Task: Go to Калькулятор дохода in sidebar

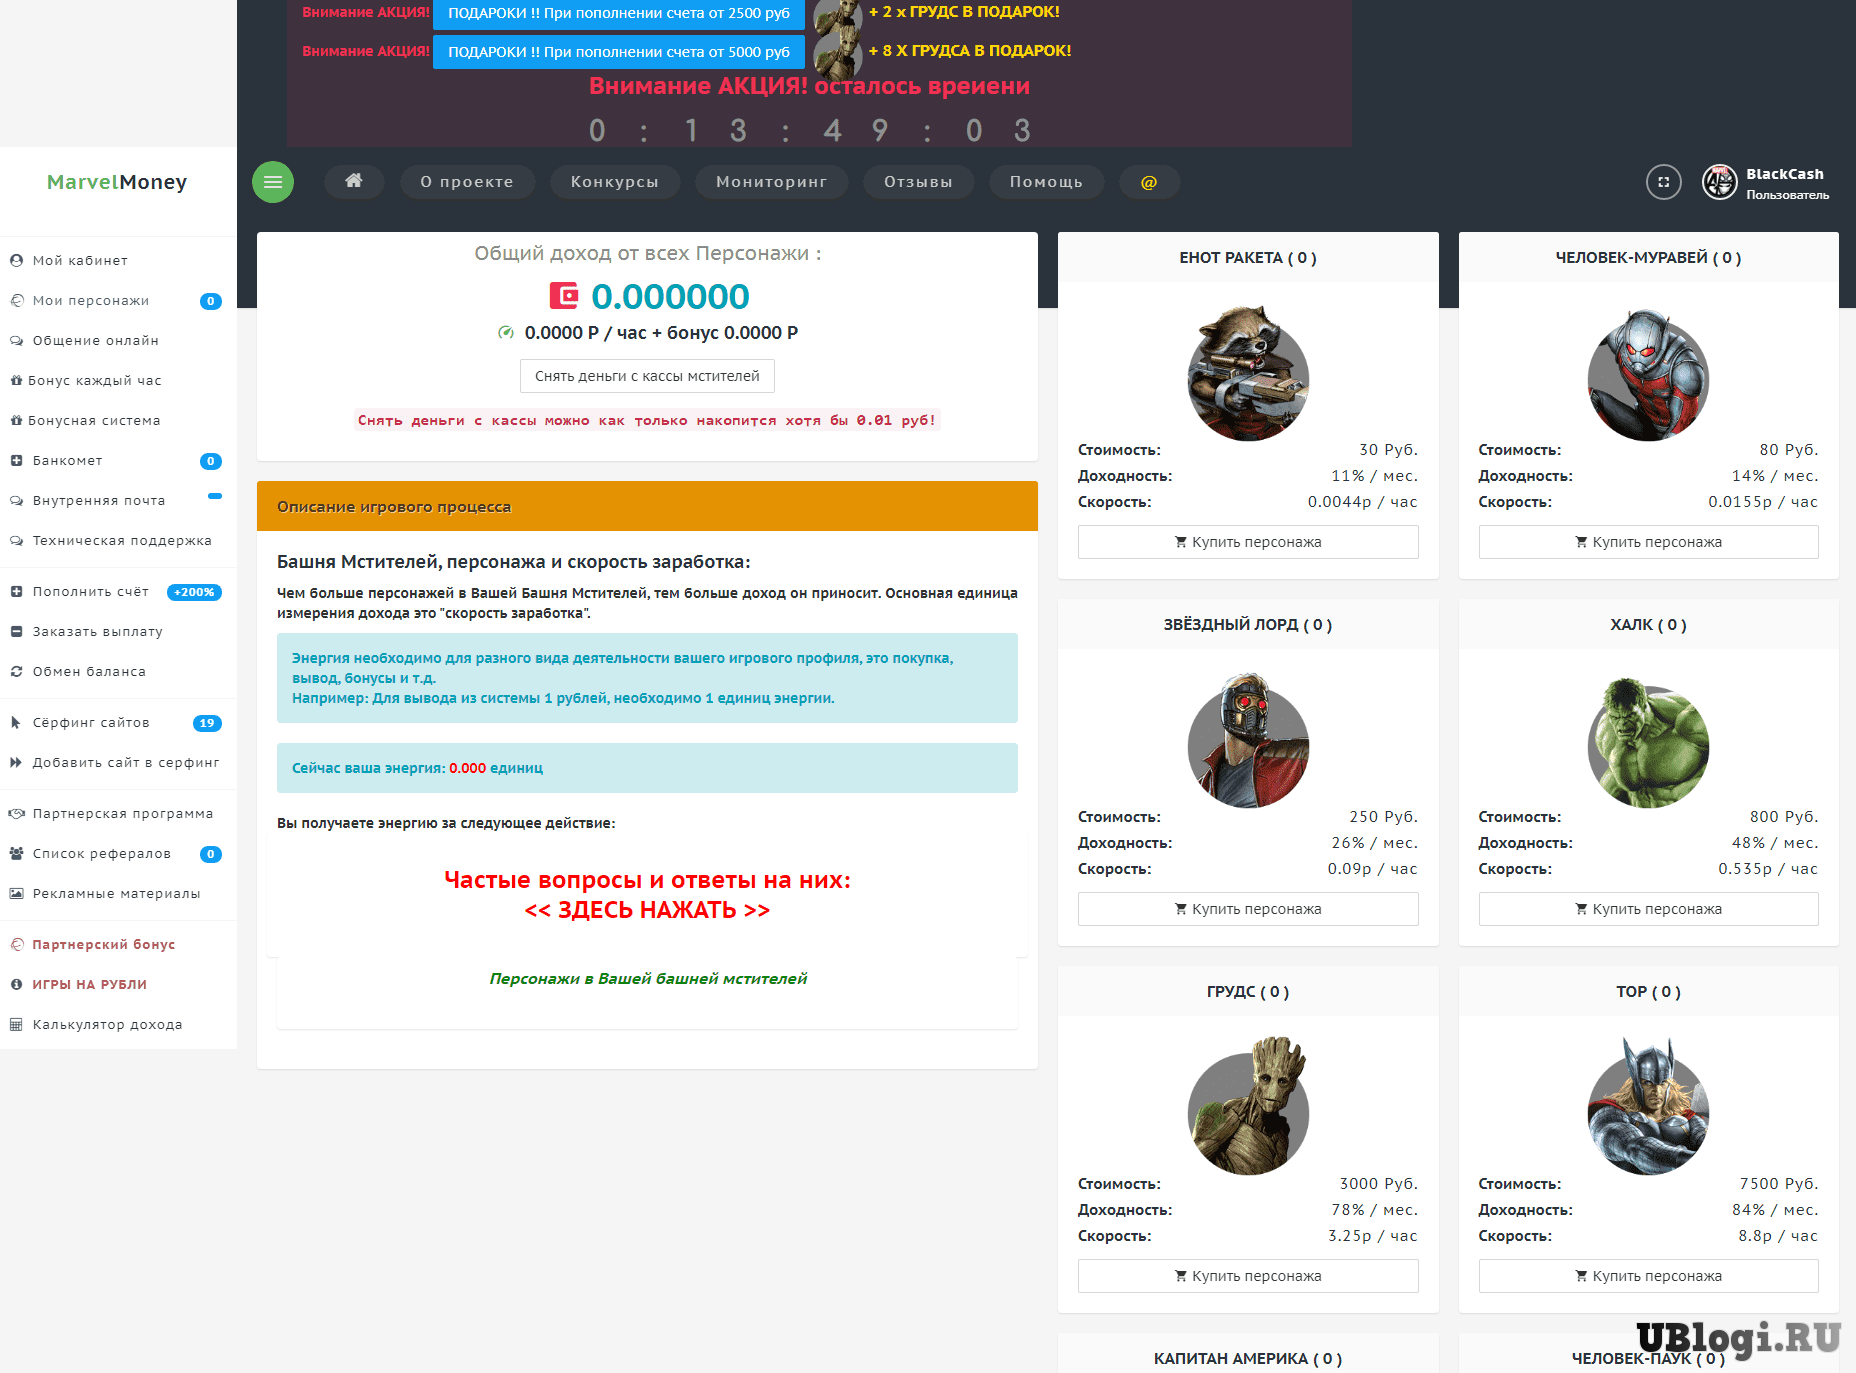Action: [107, 1025]
